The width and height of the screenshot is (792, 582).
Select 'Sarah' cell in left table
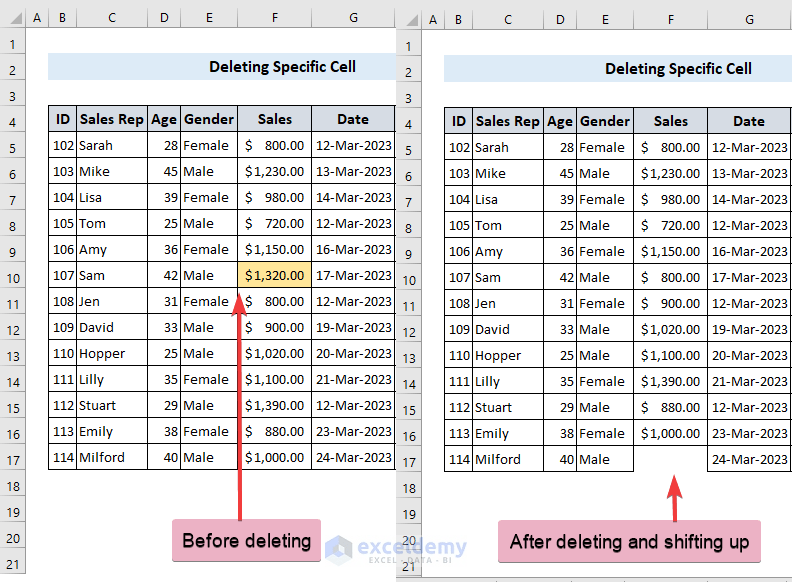click(112, 146)
